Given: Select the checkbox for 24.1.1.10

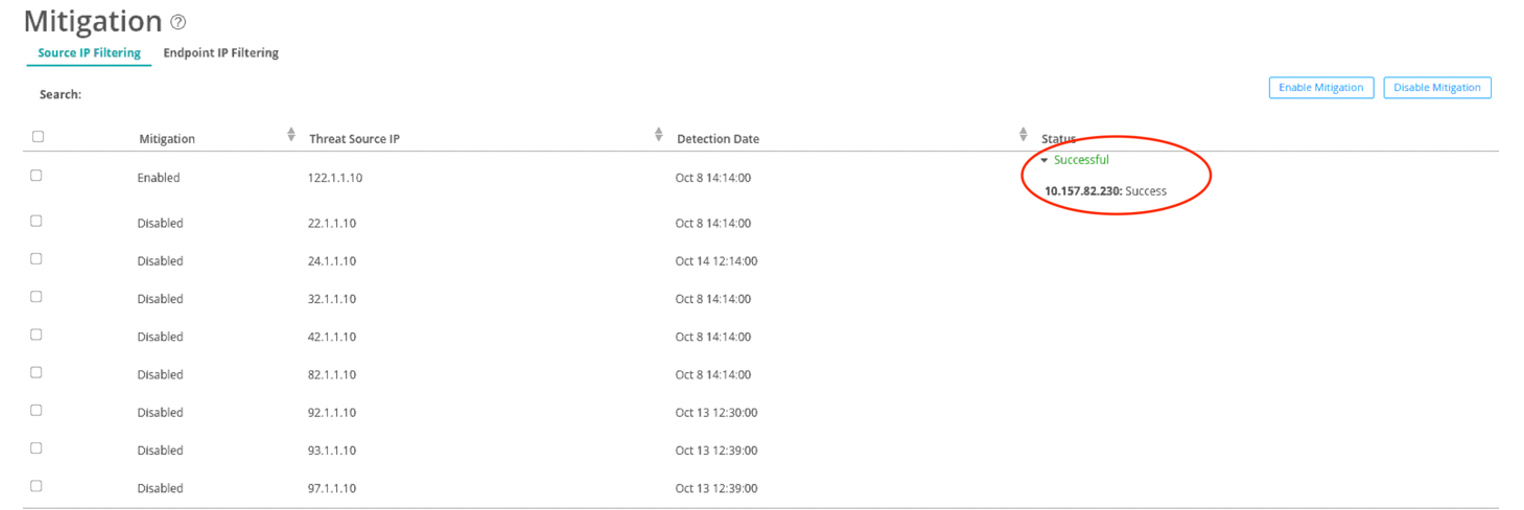Looking at the screenshot, I should pos(36,258).
